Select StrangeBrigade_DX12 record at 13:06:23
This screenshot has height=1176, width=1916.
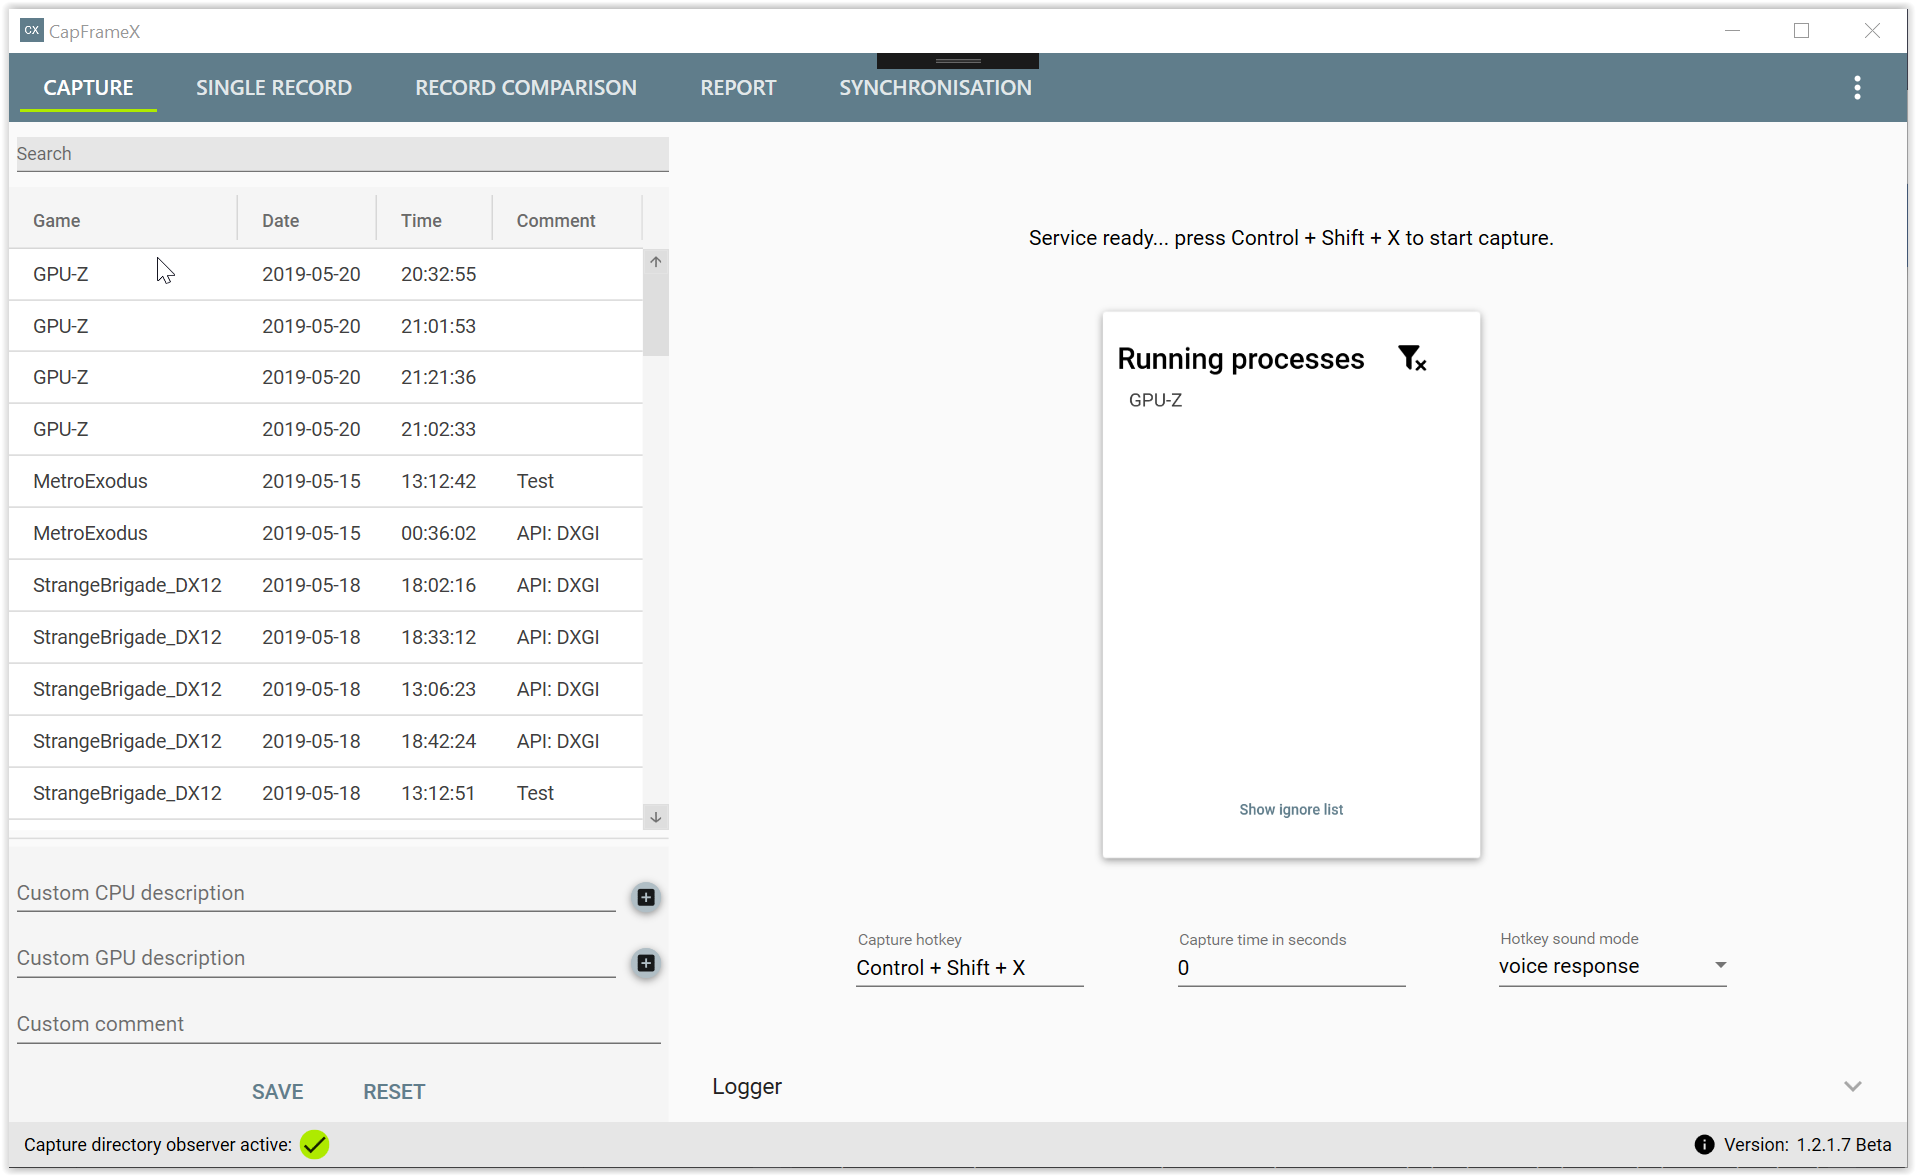point(326,689)
